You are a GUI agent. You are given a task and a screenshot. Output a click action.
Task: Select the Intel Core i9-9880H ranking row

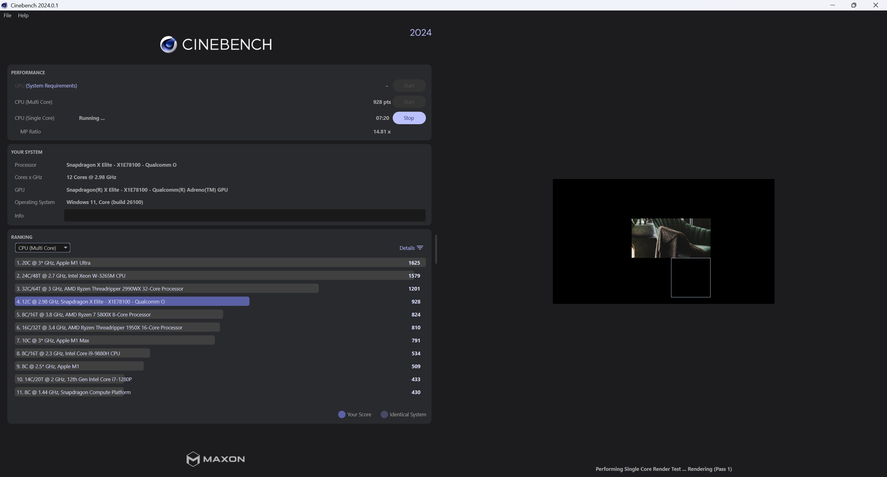click(220, 354)
